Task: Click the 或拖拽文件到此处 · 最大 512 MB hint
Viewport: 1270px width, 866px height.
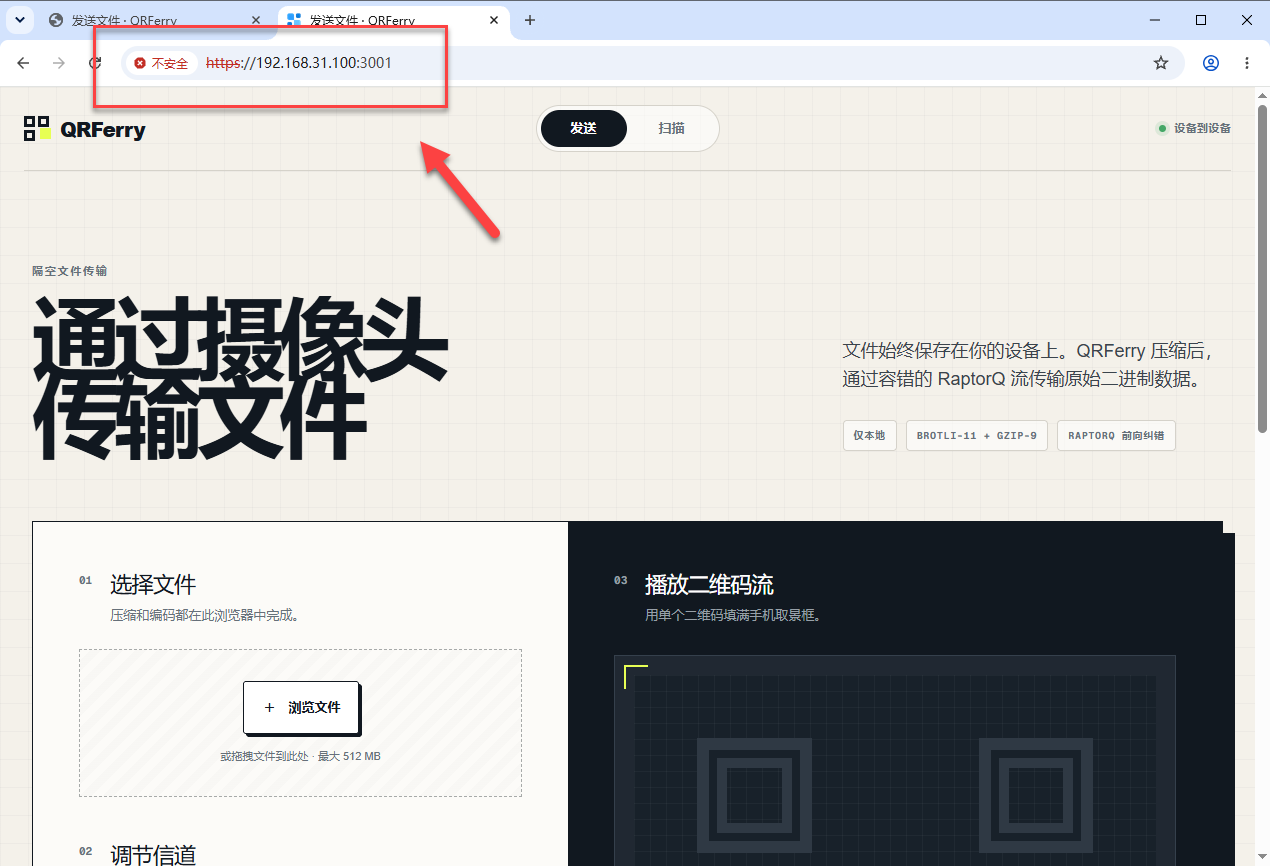Action: [300, 756]
